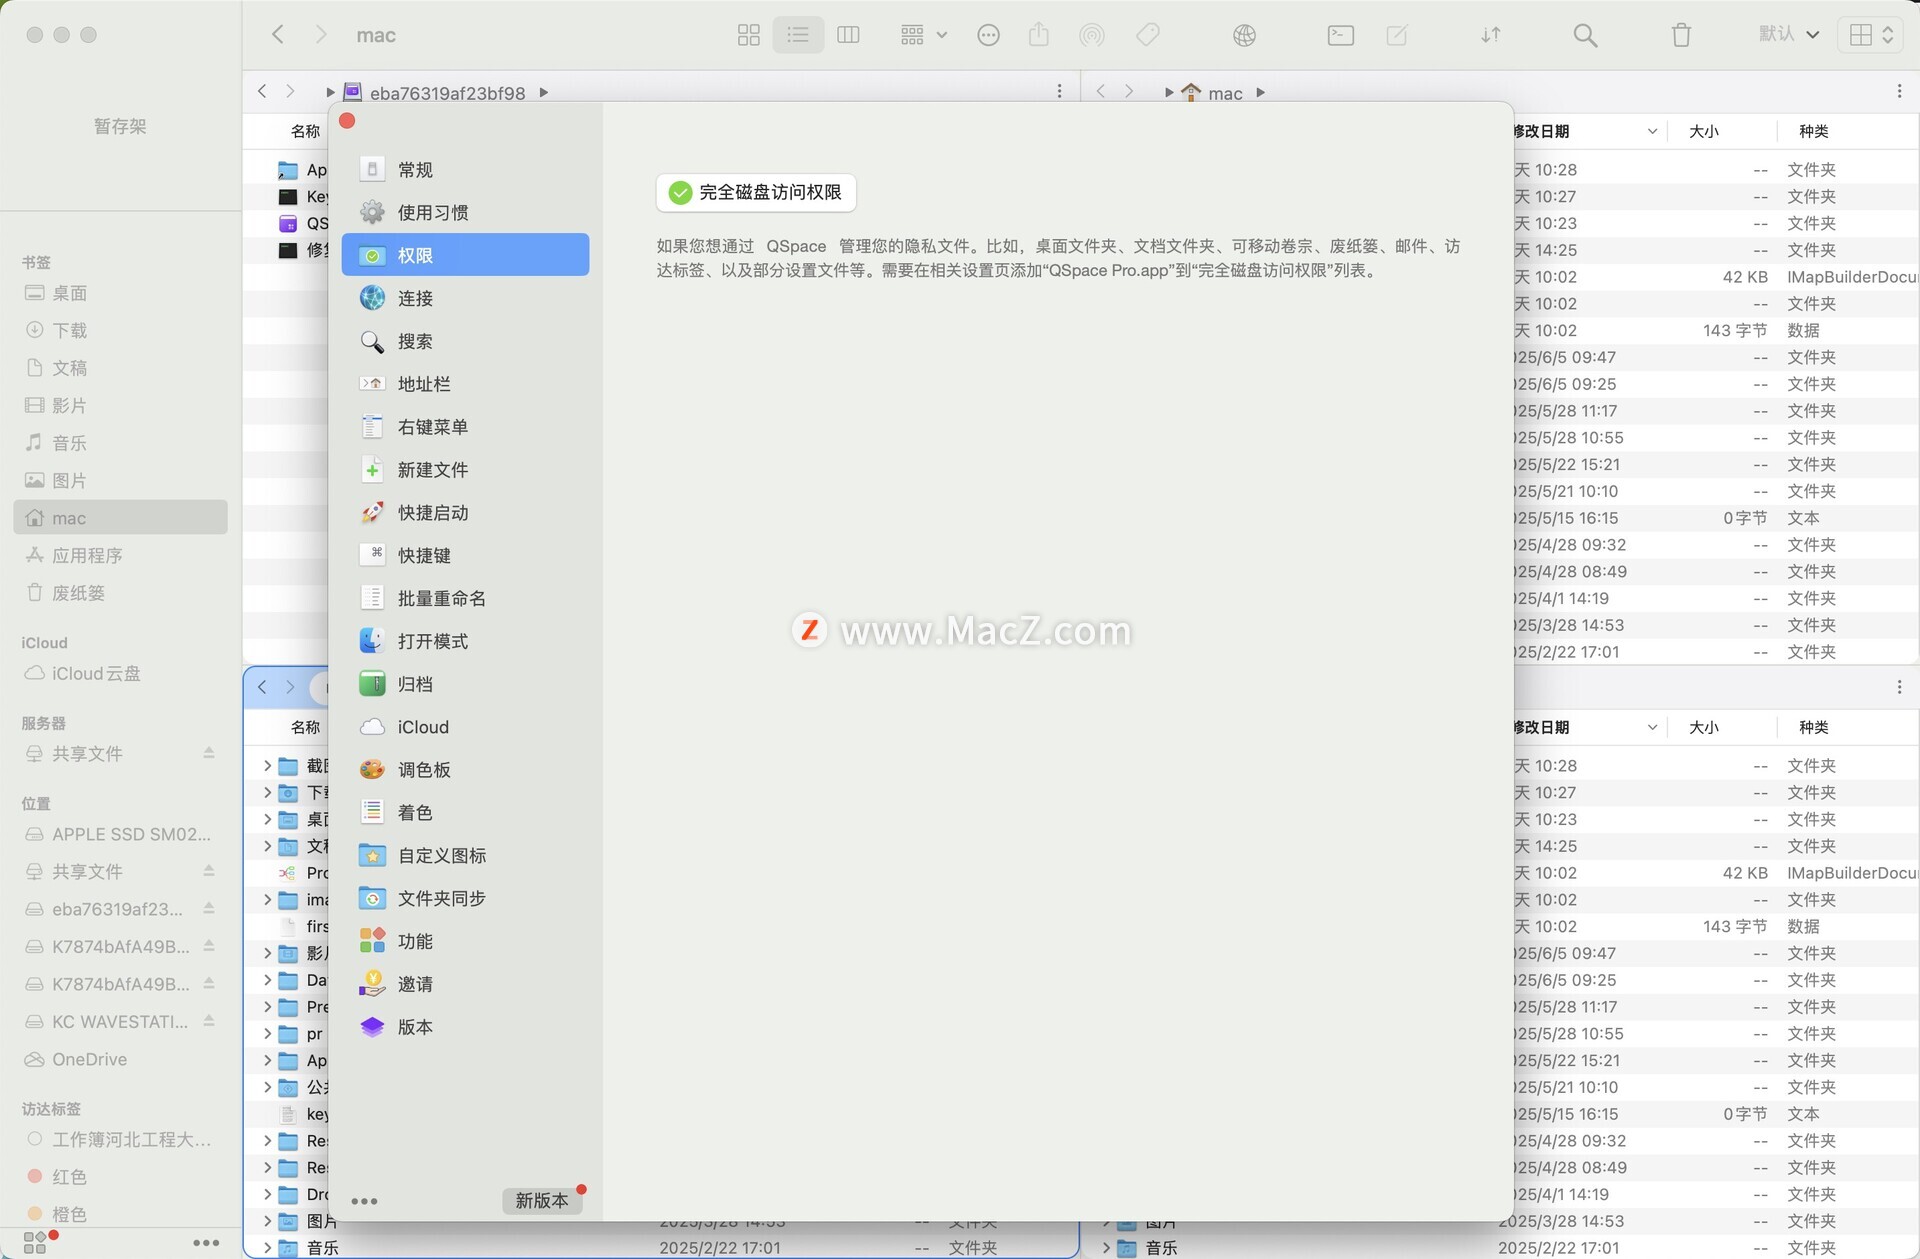Open 快捷启动 preferences tab
The height and width of the screenshot is (1259, 1920).
[x=465, y=512]
